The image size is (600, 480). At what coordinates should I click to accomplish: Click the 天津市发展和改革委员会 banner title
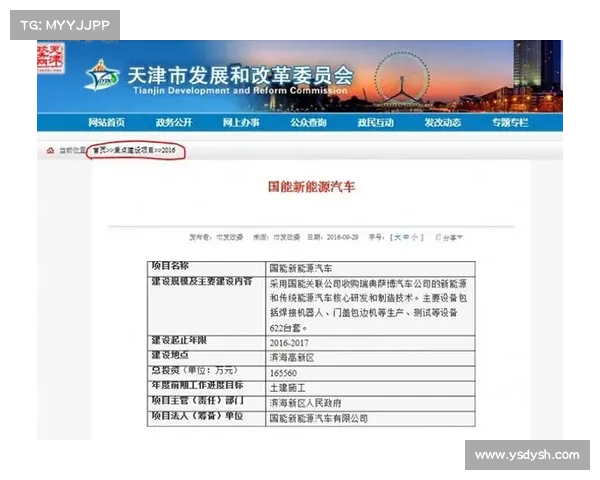point(240,75)
